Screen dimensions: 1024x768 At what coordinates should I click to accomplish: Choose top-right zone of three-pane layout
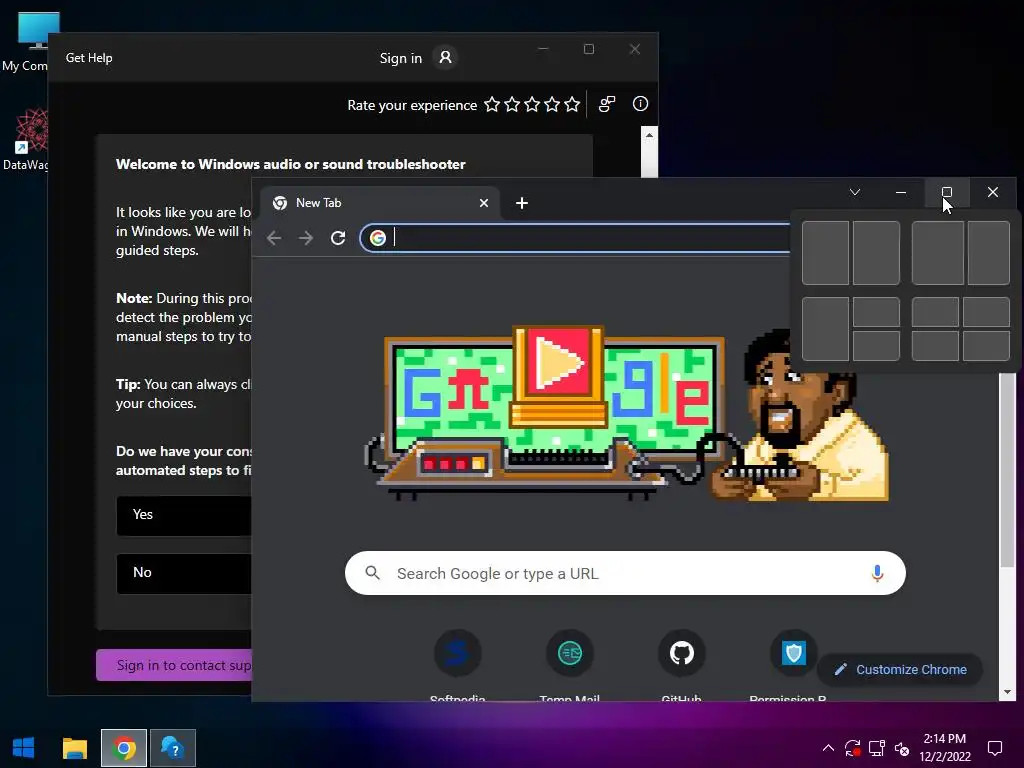876,312
